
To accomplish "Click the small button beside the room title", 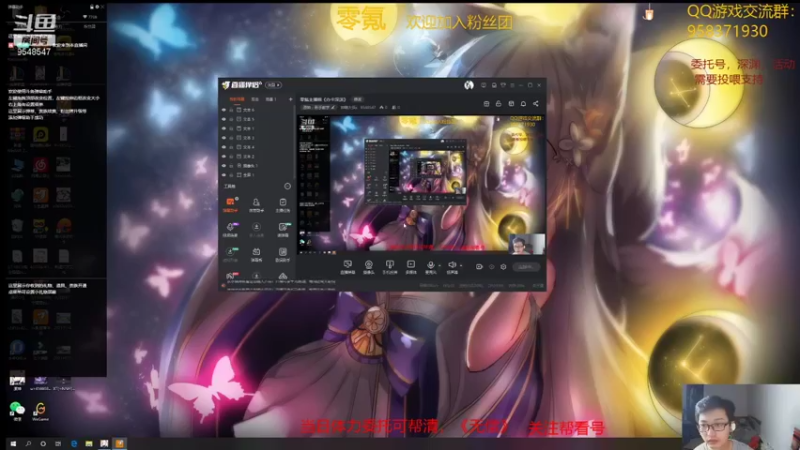I will point(358,99).
